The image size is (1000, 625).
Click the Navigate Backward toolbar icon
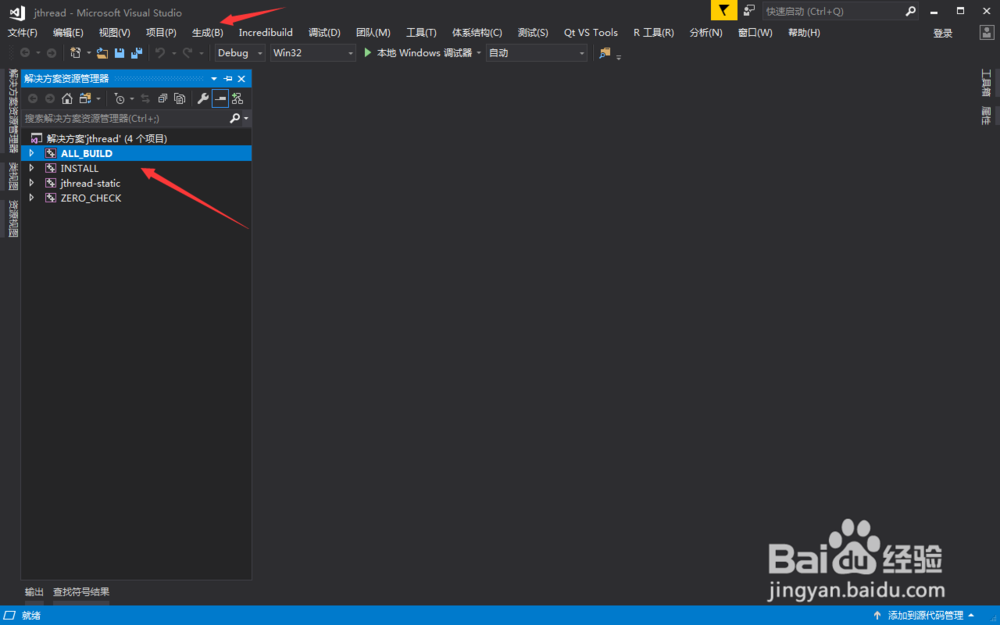tap(26, 53)
